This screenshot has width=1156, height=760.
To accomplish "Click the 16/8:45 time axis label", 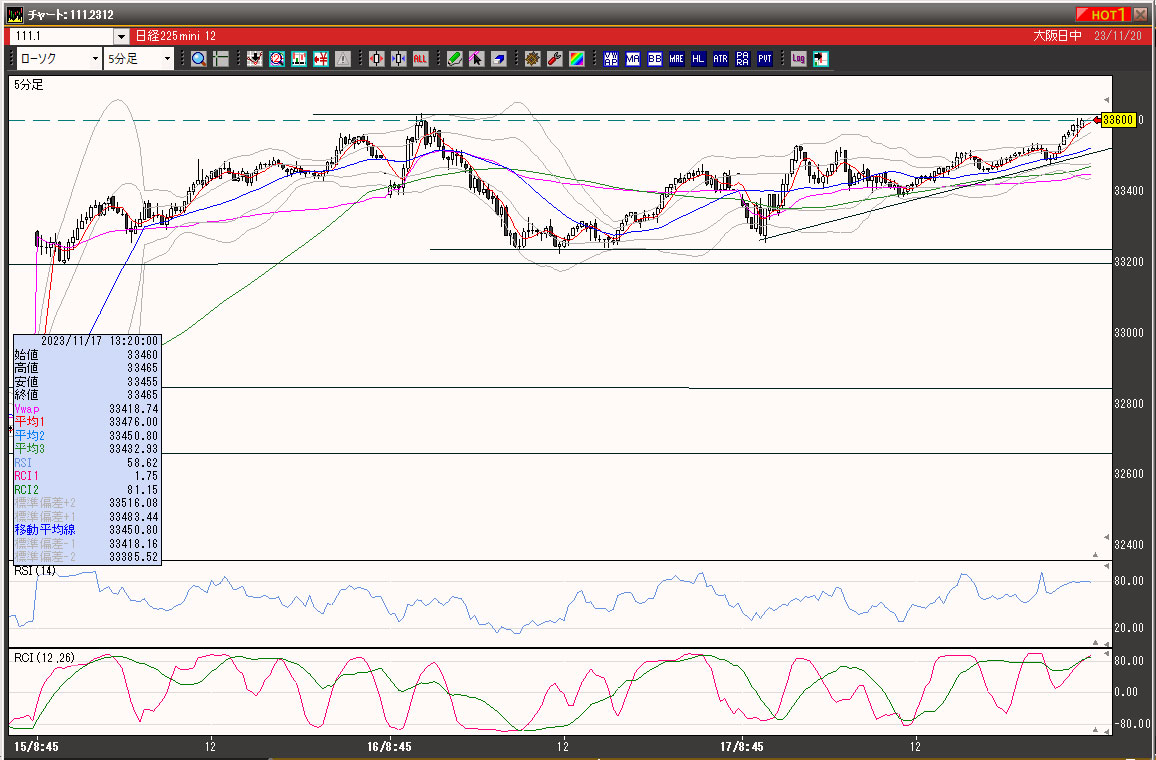I will 389,747.
